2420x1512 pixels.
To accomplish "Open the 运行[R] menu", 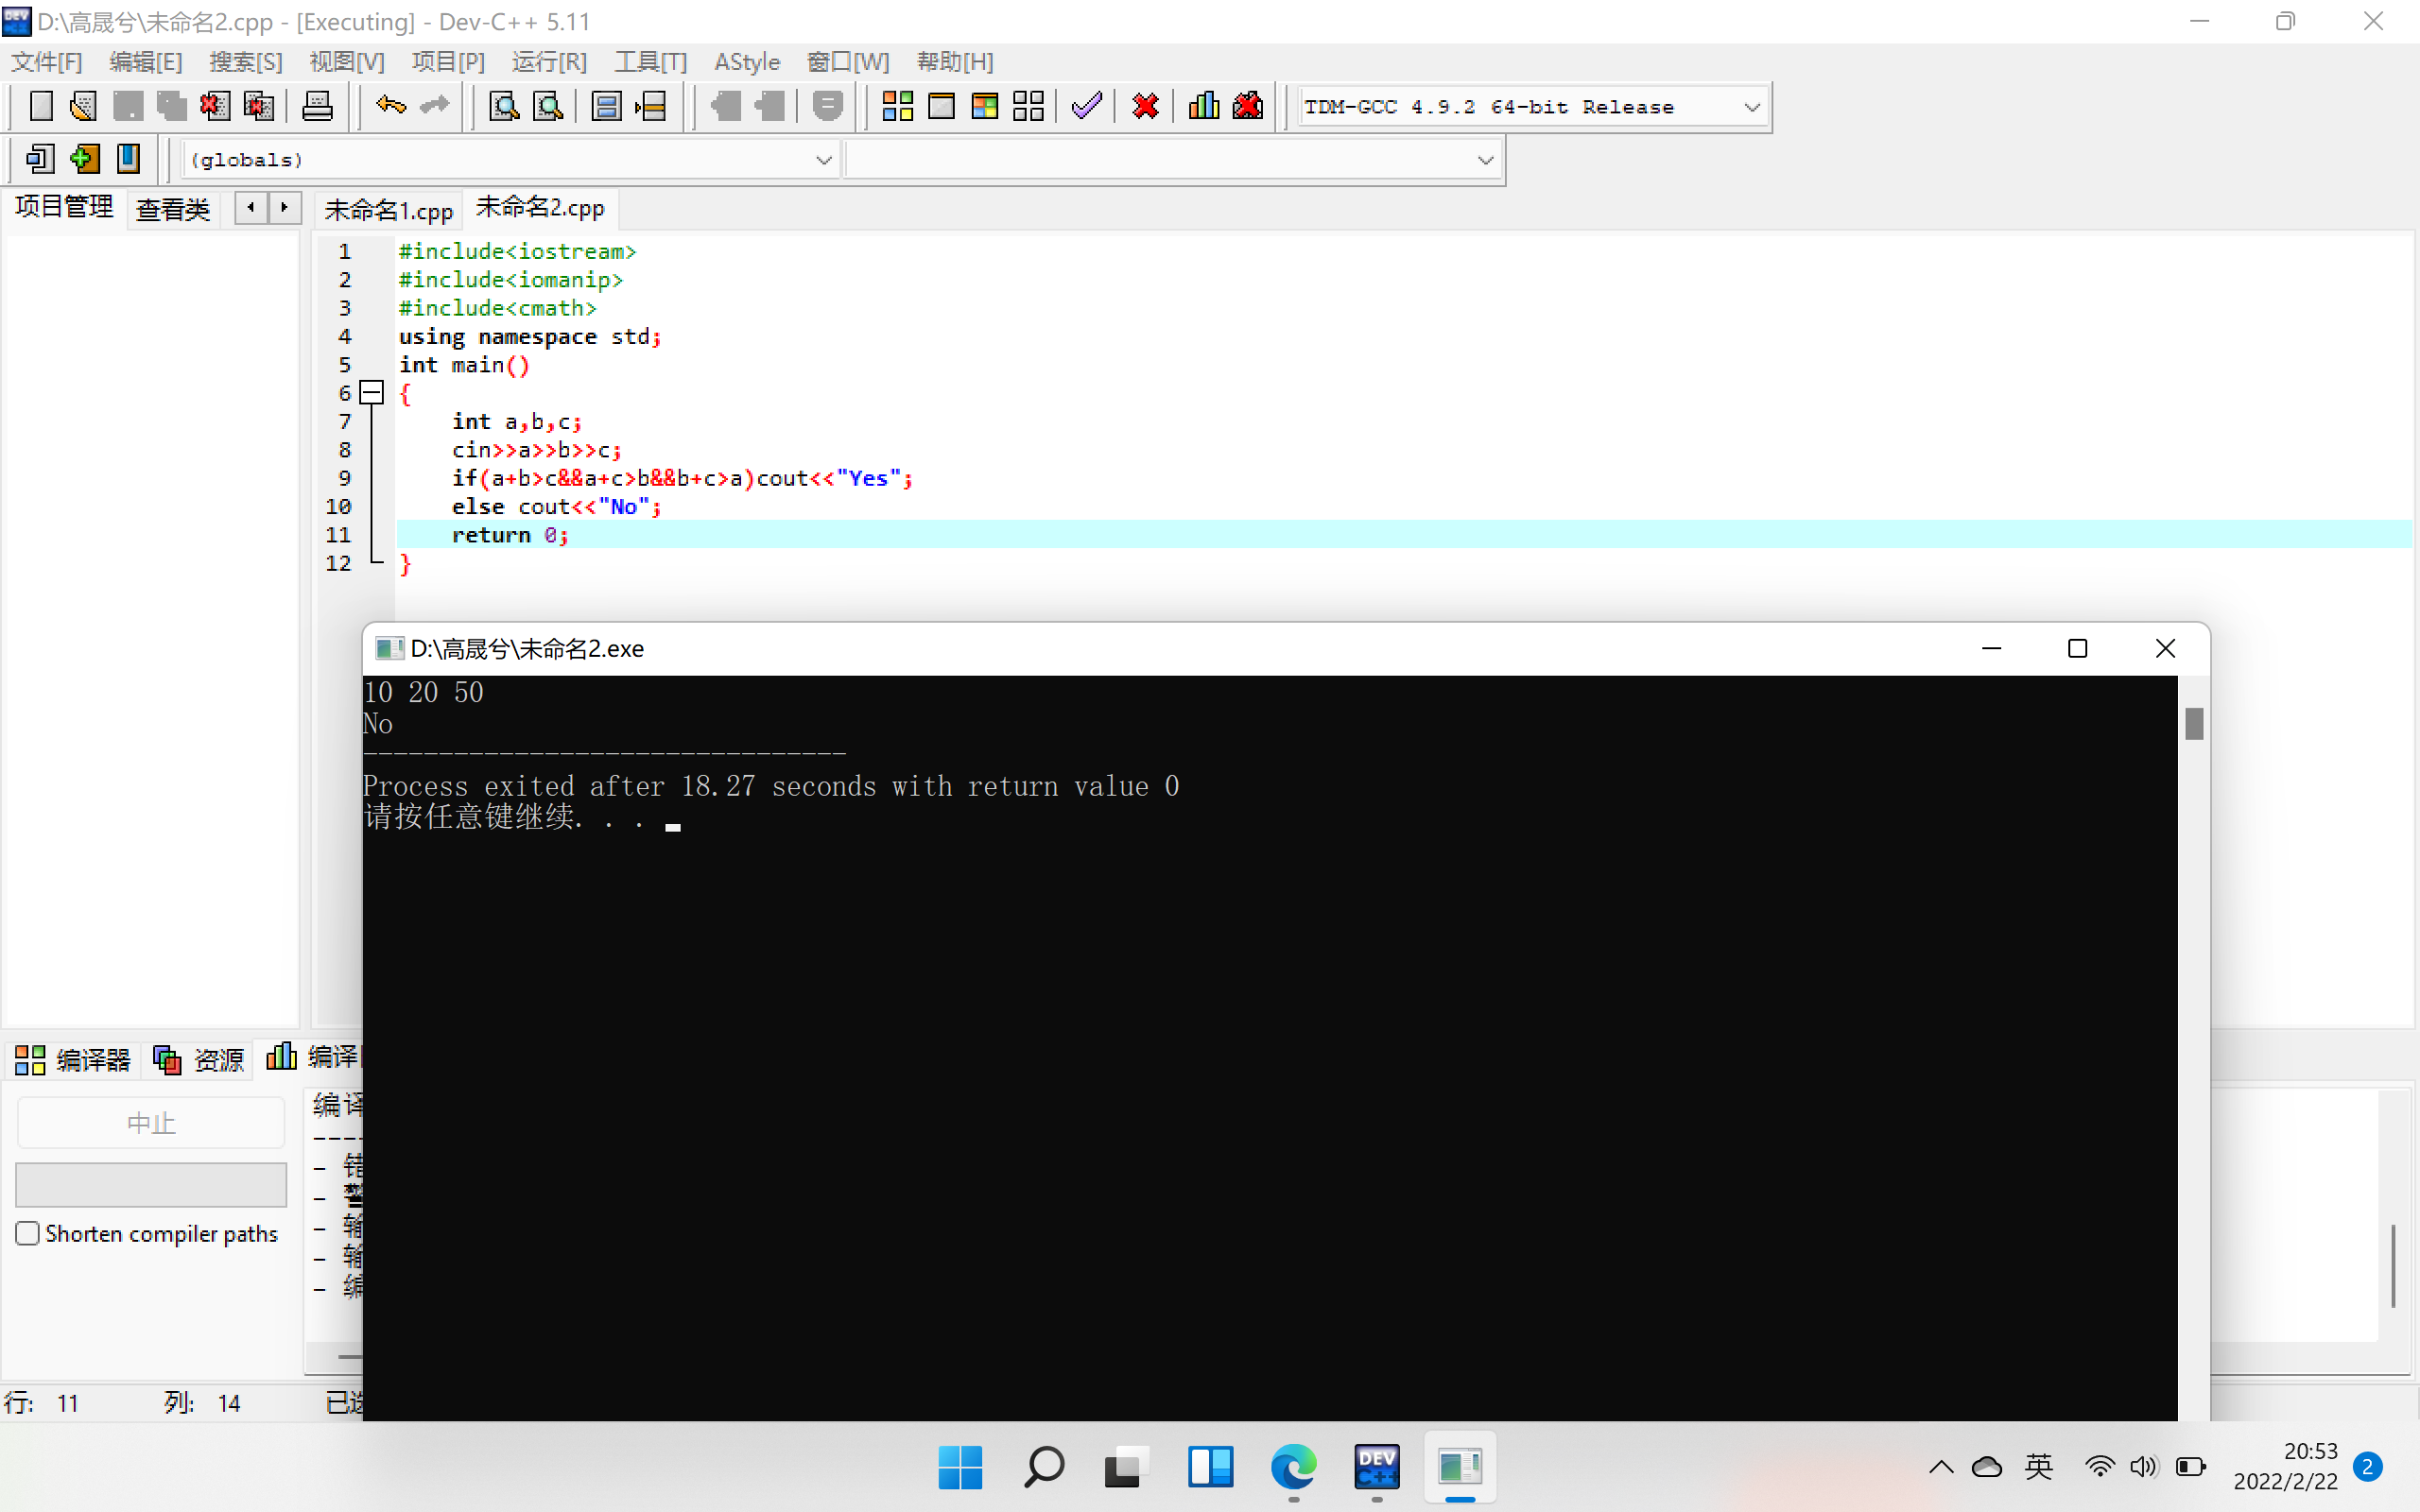I will coord(549,62).
